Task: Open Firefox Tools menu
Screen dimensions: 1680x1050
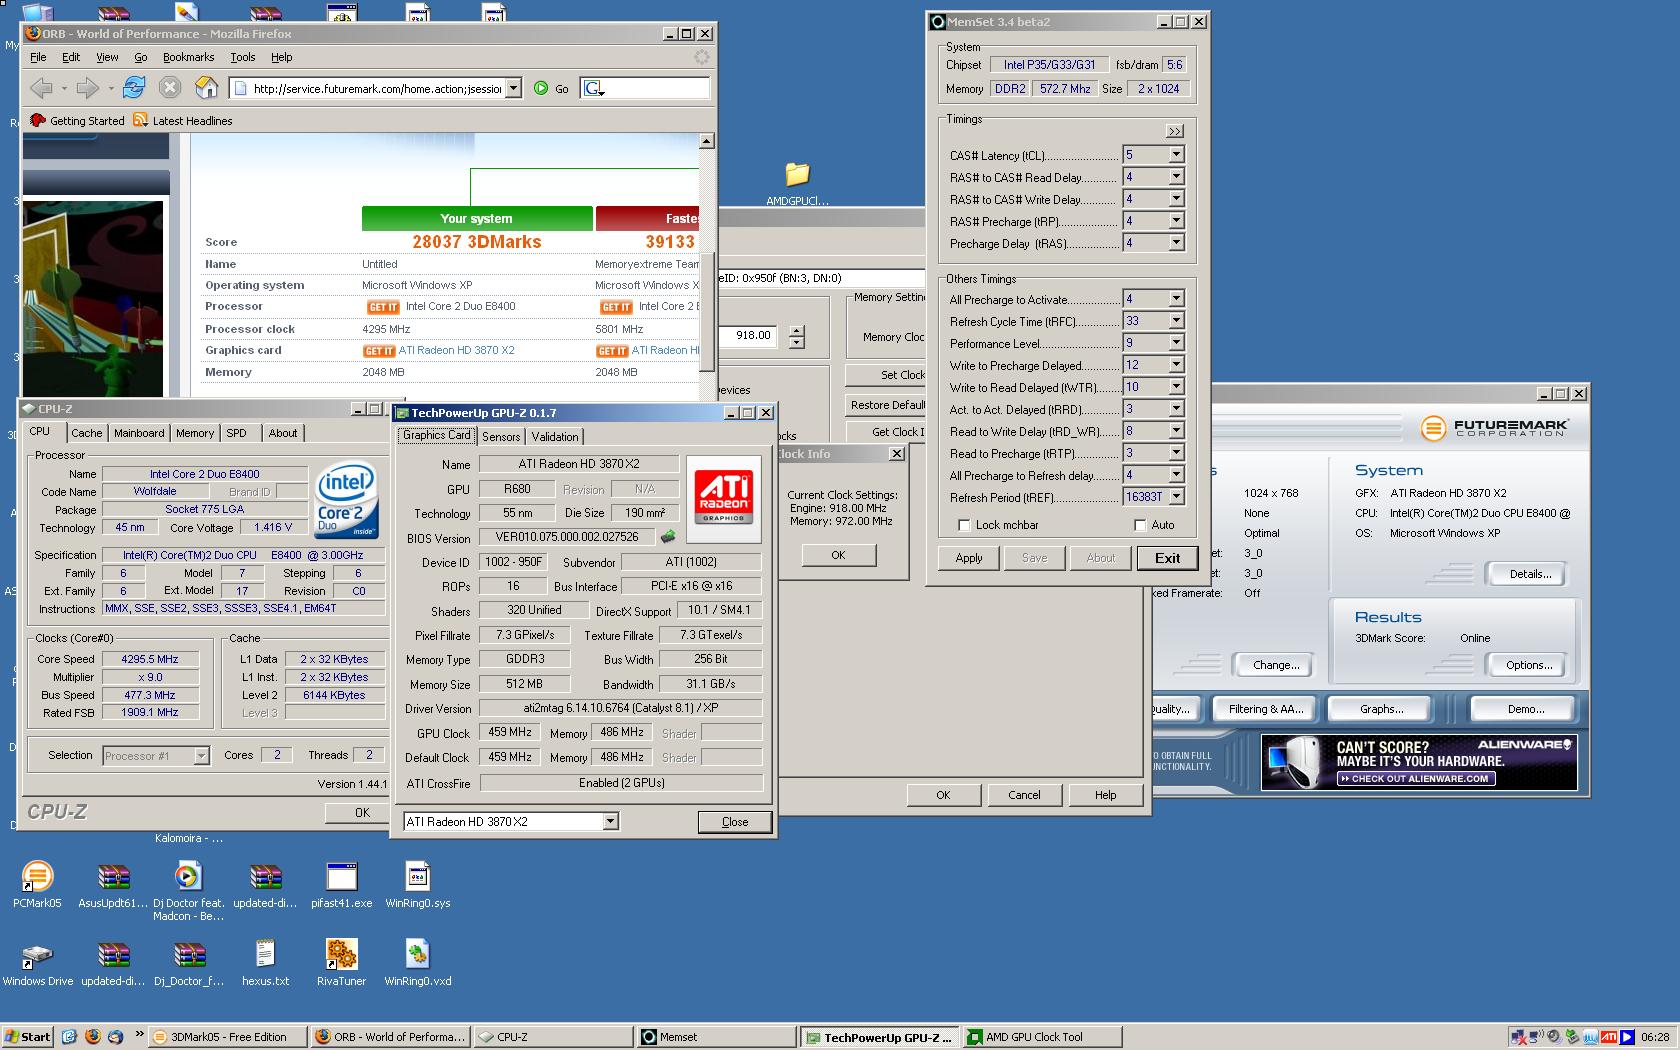Action: point(242,57)
